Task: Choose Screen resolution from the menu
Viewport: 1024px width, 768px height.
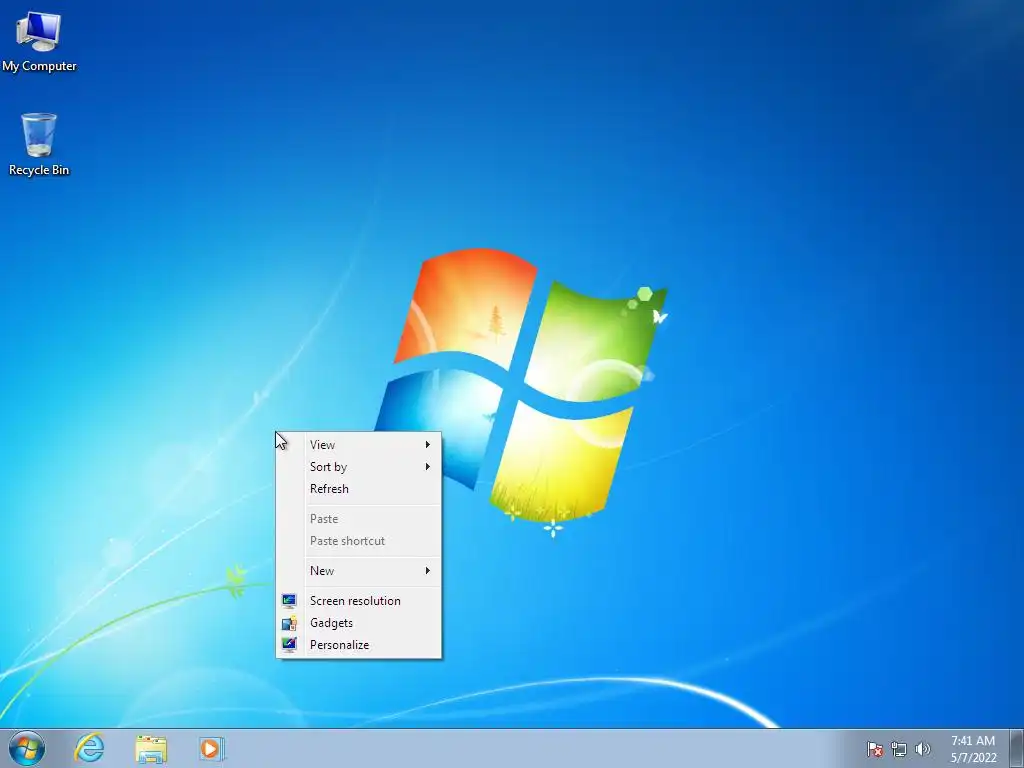Action: [x=359, y=601]
